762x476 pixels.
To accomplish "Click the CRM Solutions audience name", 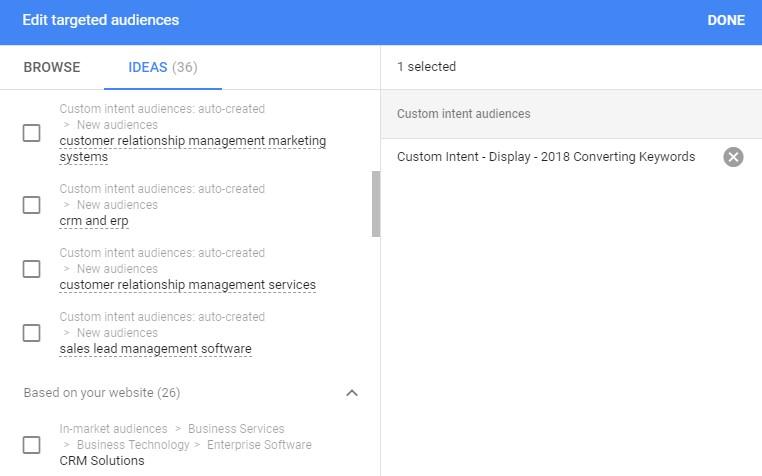I will point(102,461).
